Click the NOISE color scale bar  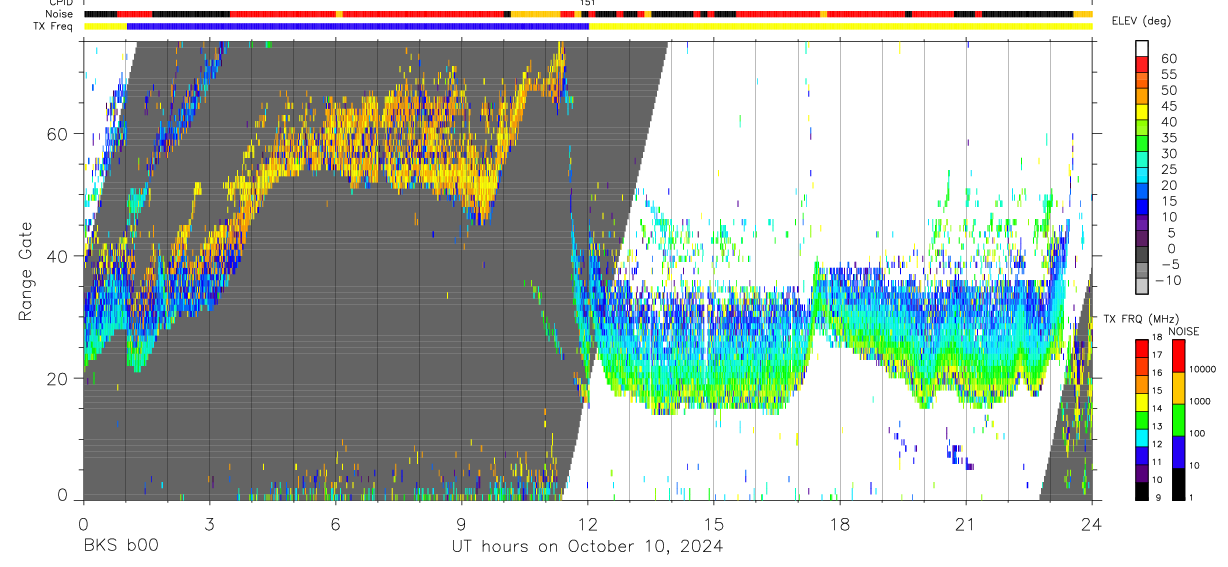point(1179,419)
